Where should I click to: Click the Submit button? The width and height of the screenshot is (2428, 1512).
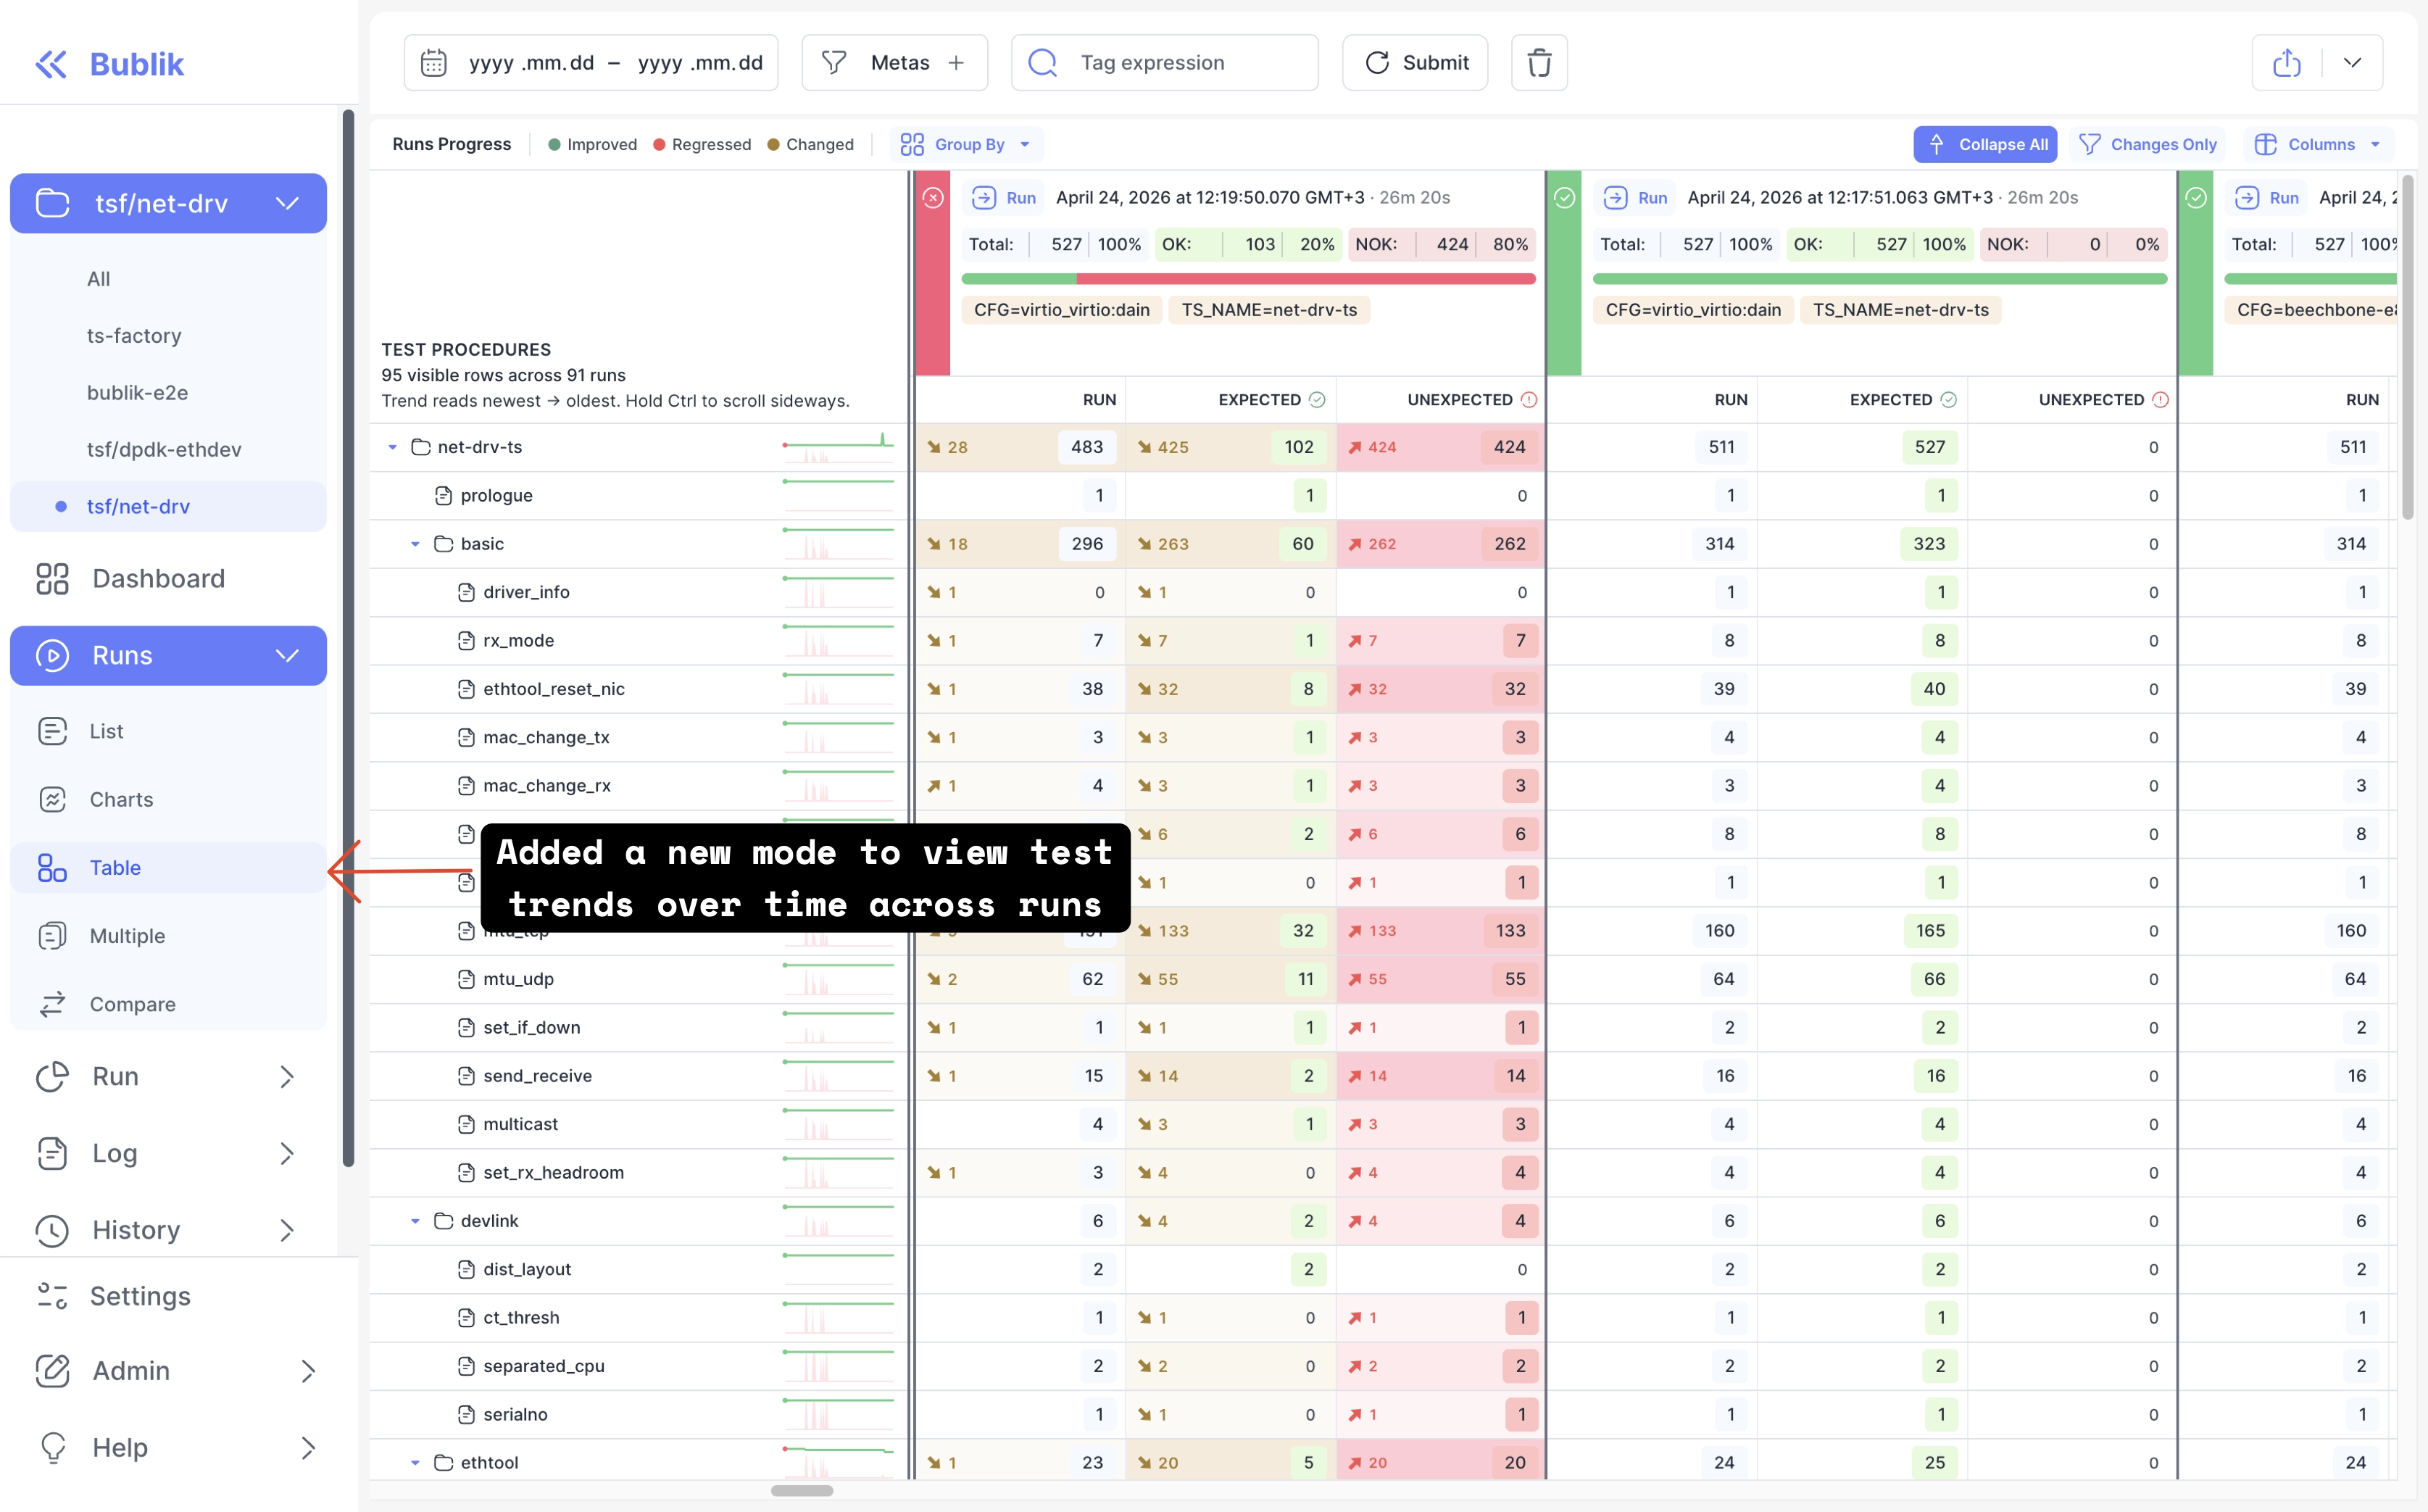1415,63
